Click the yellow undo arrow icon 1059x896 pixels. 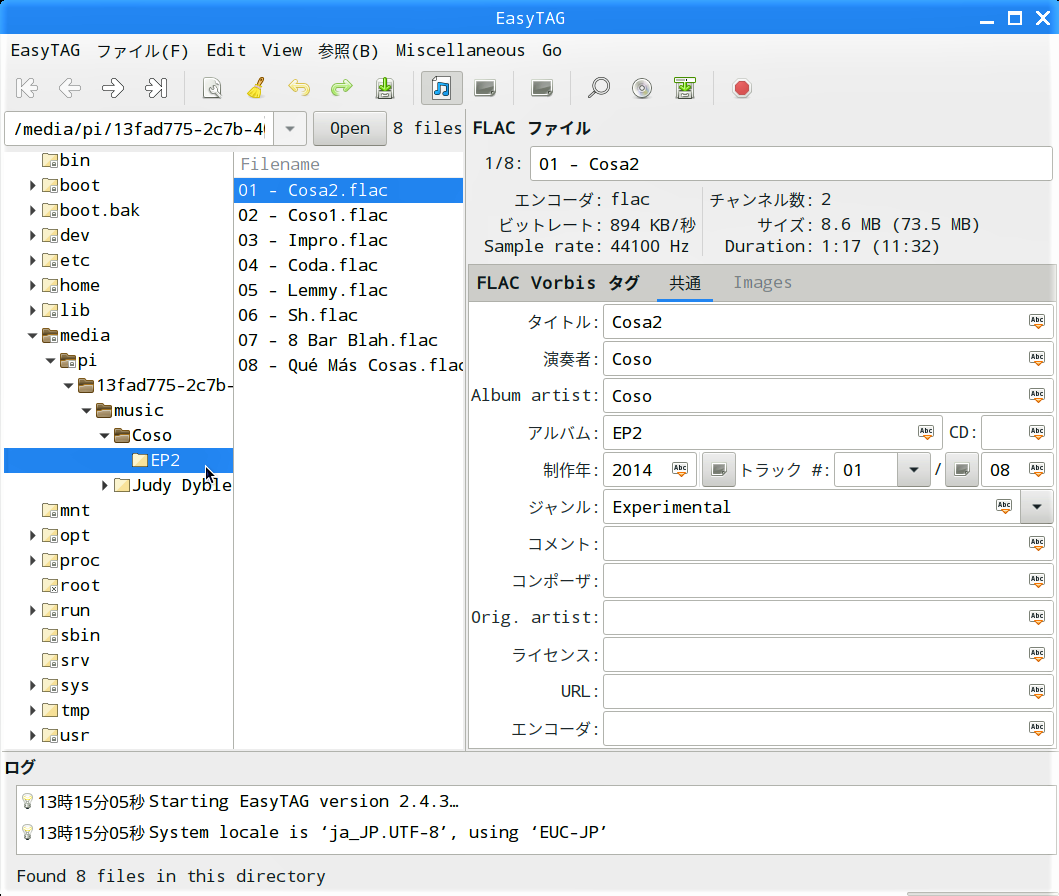(299, 88)
